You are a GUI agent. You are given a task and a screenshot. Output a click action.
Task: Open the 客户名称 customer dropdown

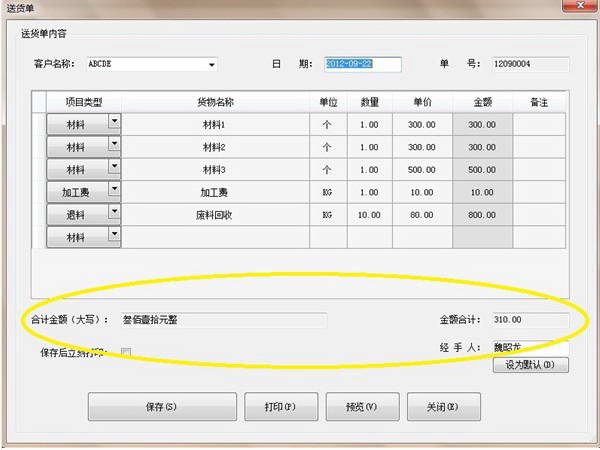[x=211, y=65]
